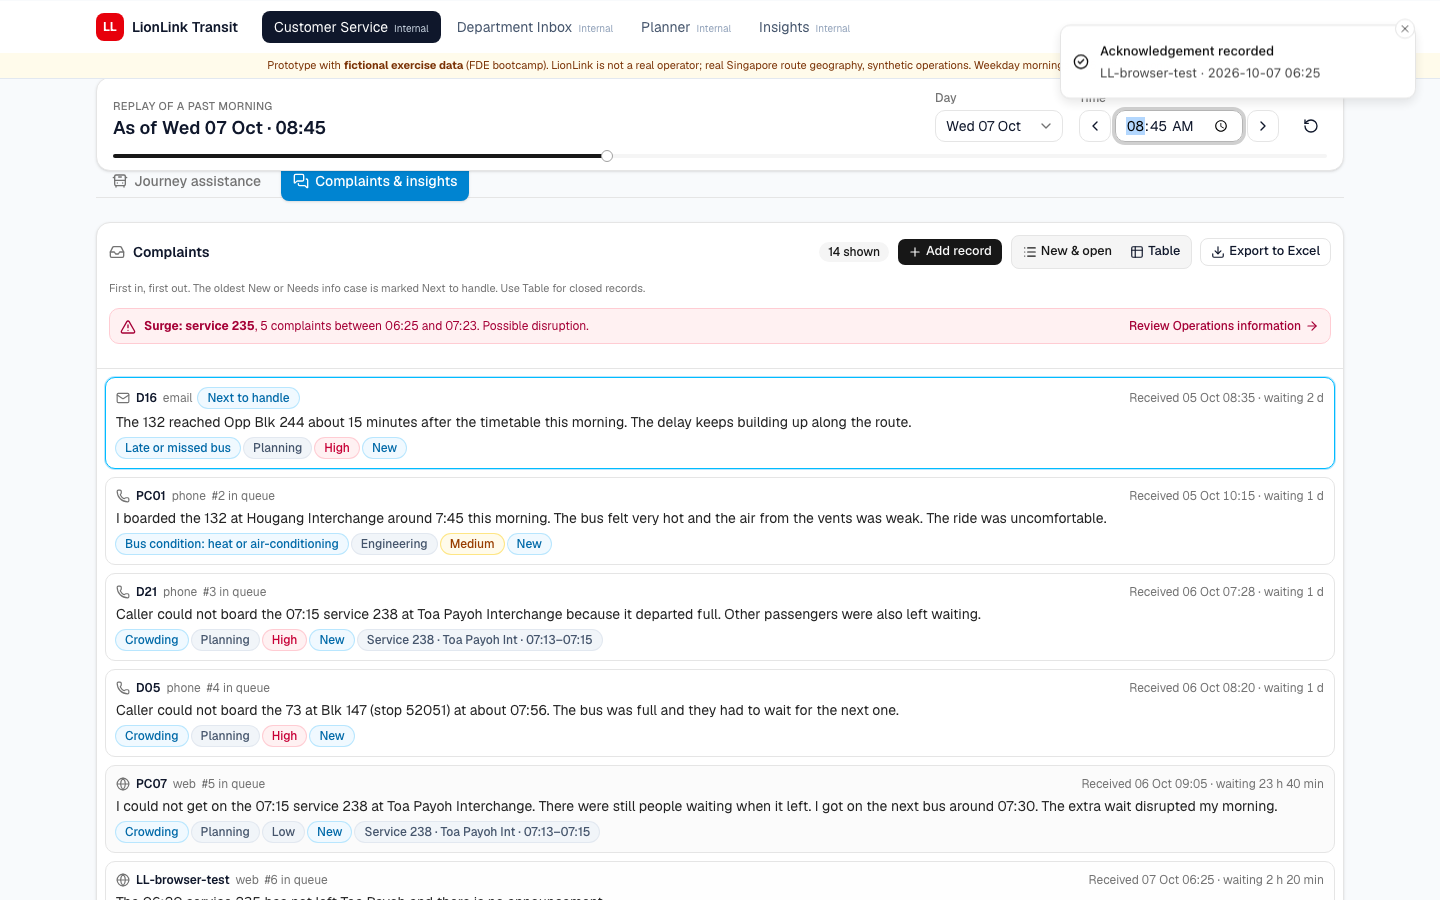Screen dimensions: 1440x900
Task: Open the Department Inbox tab
Action: click(x=534, y=27)
